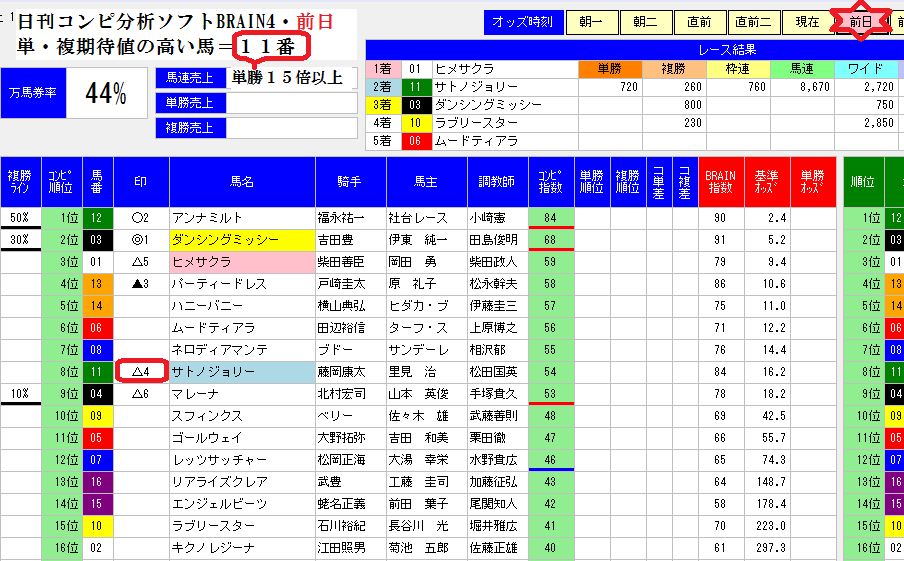Viewport: 904px width, 561px height.
Task: Click the 1着 result row label
Action: pos(383,69)
